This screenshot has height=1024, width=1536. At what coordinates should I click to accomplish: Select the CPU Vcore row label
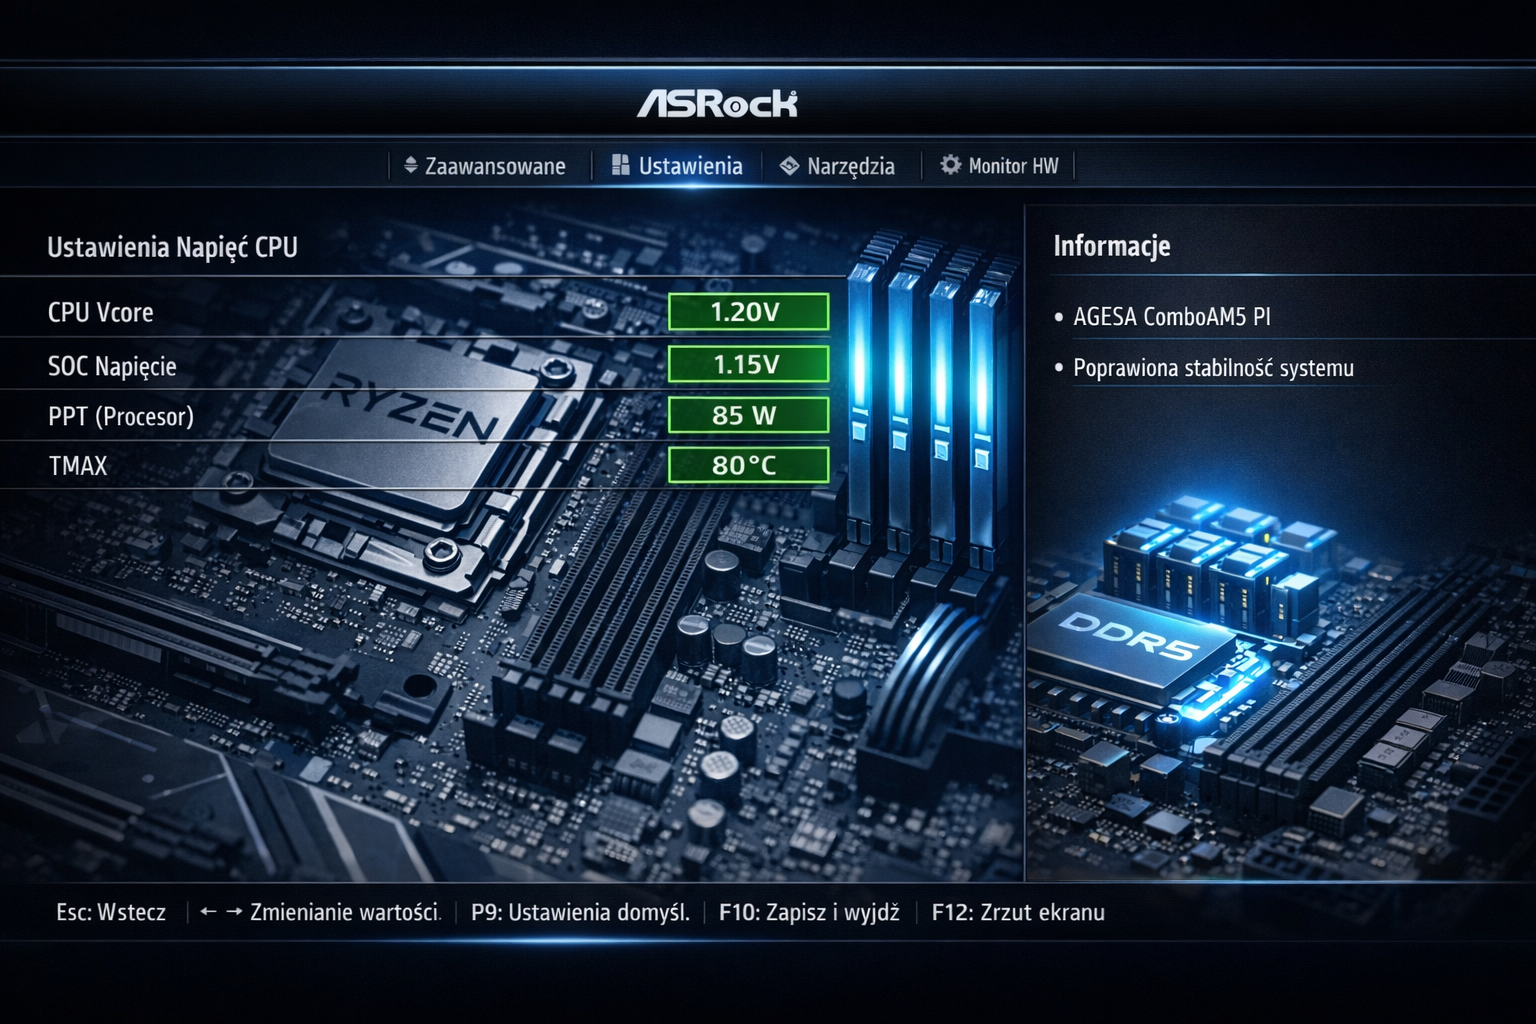point(101,312)
